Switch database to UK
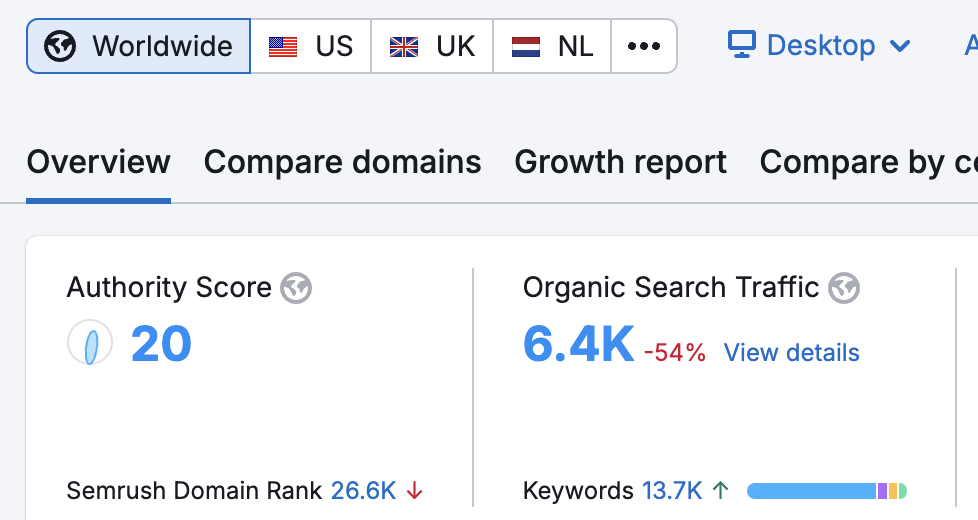Viewport: 978px width, 520px height. 432,46
